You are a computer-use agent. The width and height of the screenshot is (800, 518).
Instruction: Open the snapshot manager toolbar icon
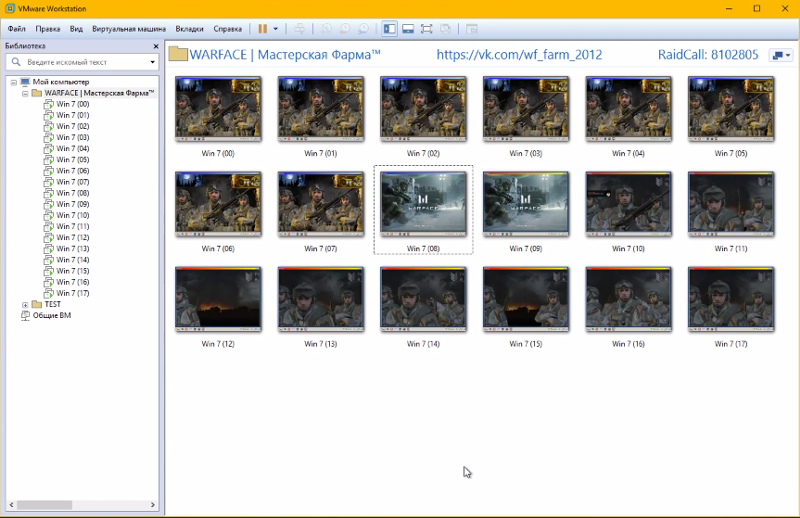(x=363, y=29)
